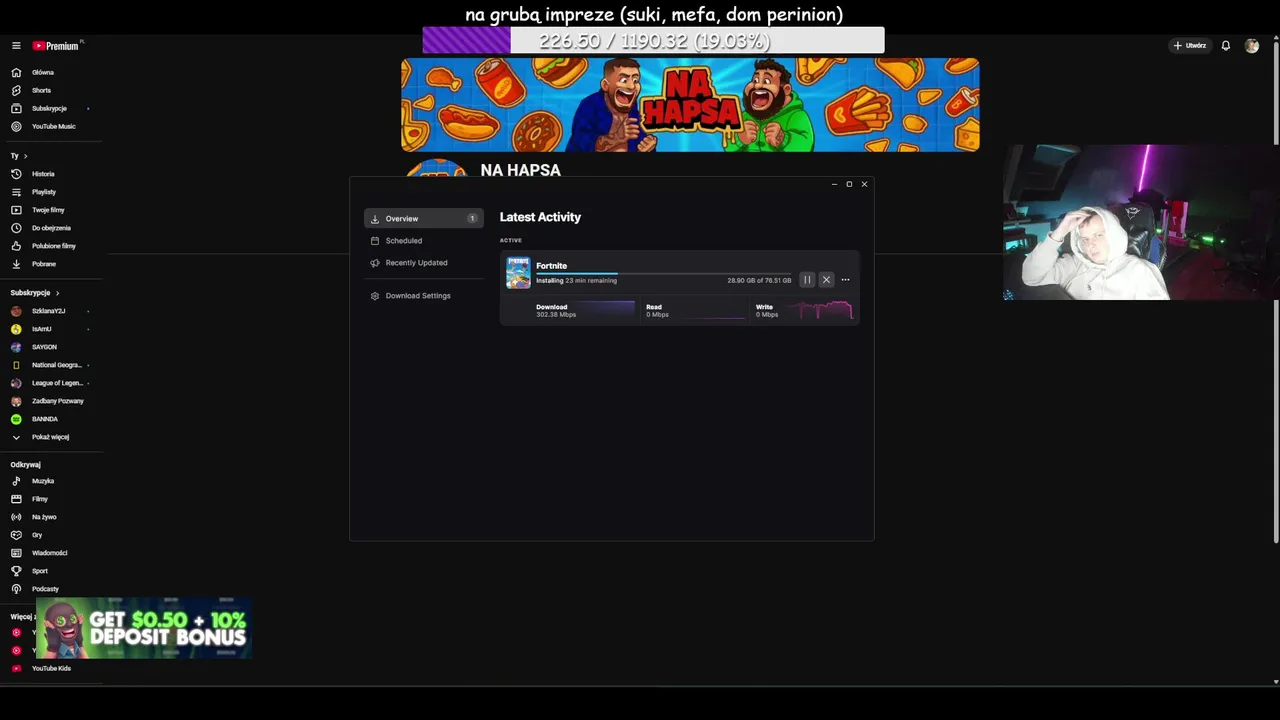
Task: Open YouTube Kids from the sidebar
Action: click(x=52, y=668)
